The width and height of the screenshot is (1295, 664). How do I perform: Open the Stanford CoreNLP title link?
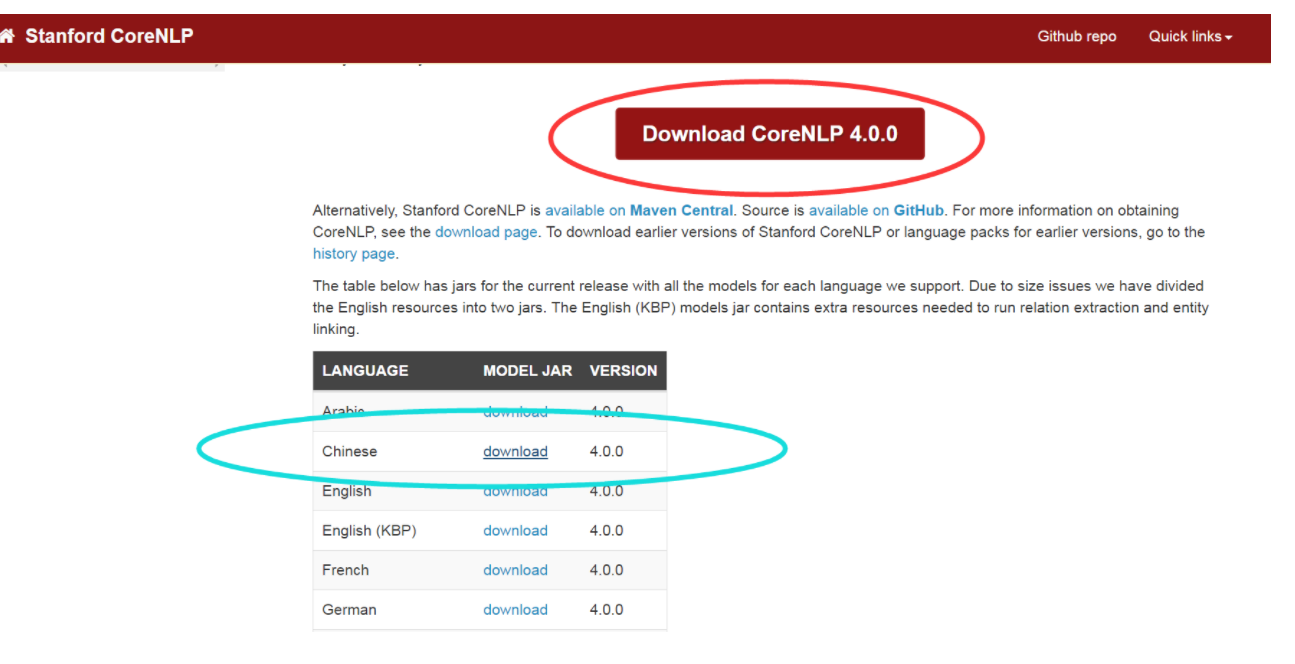pyautogui.click(x=109, y=36)
